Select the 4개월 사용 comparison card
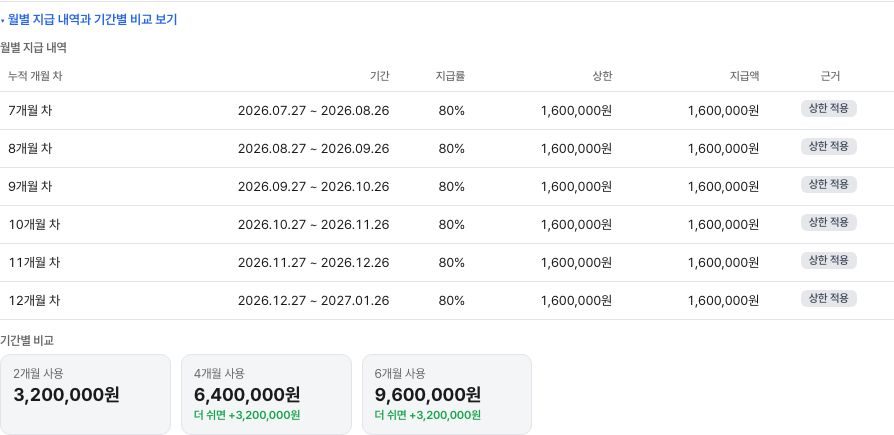Image resolution: width=894 pixels, height=435 pixels. tap(266, 395)
